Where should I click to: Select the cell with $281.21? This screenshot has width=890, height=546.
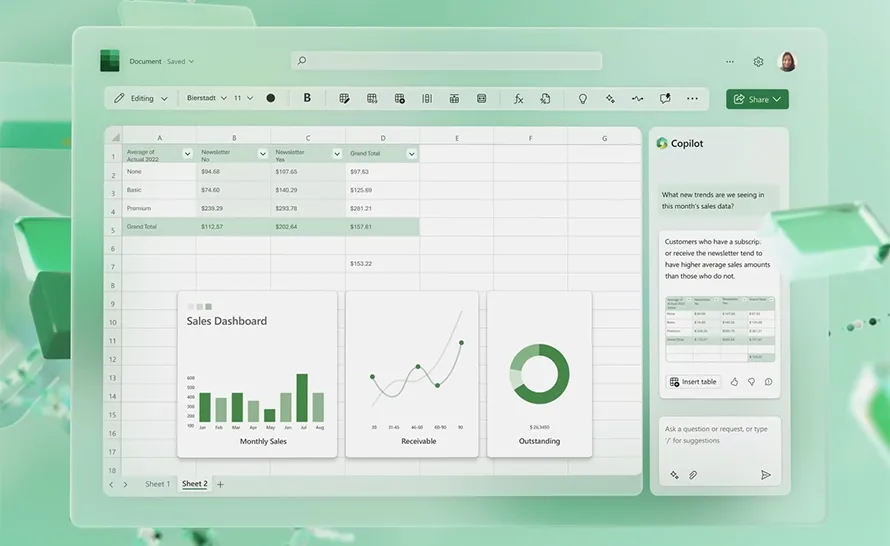(x=383, y=208)
